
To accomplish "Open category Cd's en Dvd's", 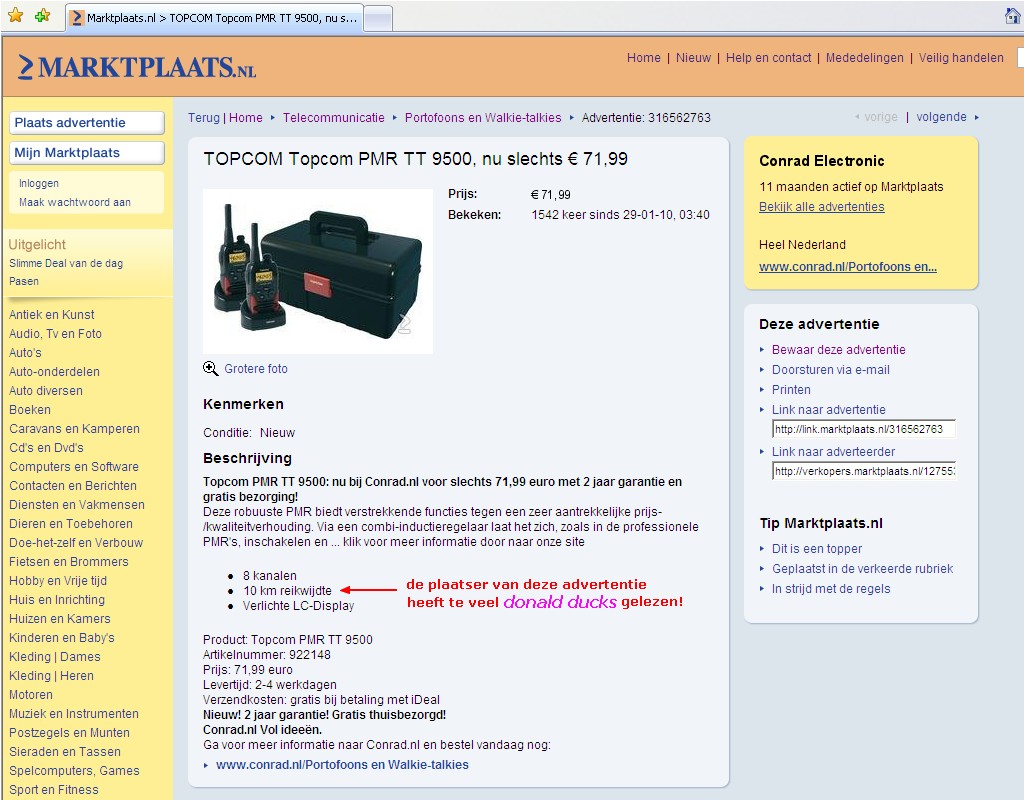I will coord(46,447).
